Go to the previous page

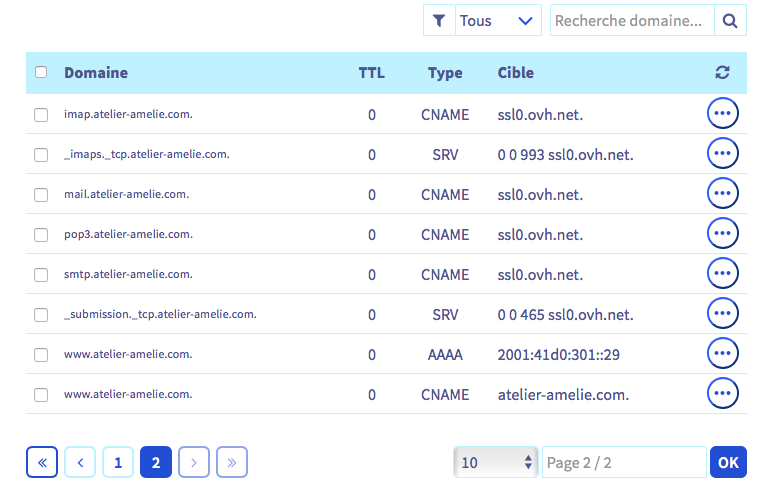tap(80, 462)
